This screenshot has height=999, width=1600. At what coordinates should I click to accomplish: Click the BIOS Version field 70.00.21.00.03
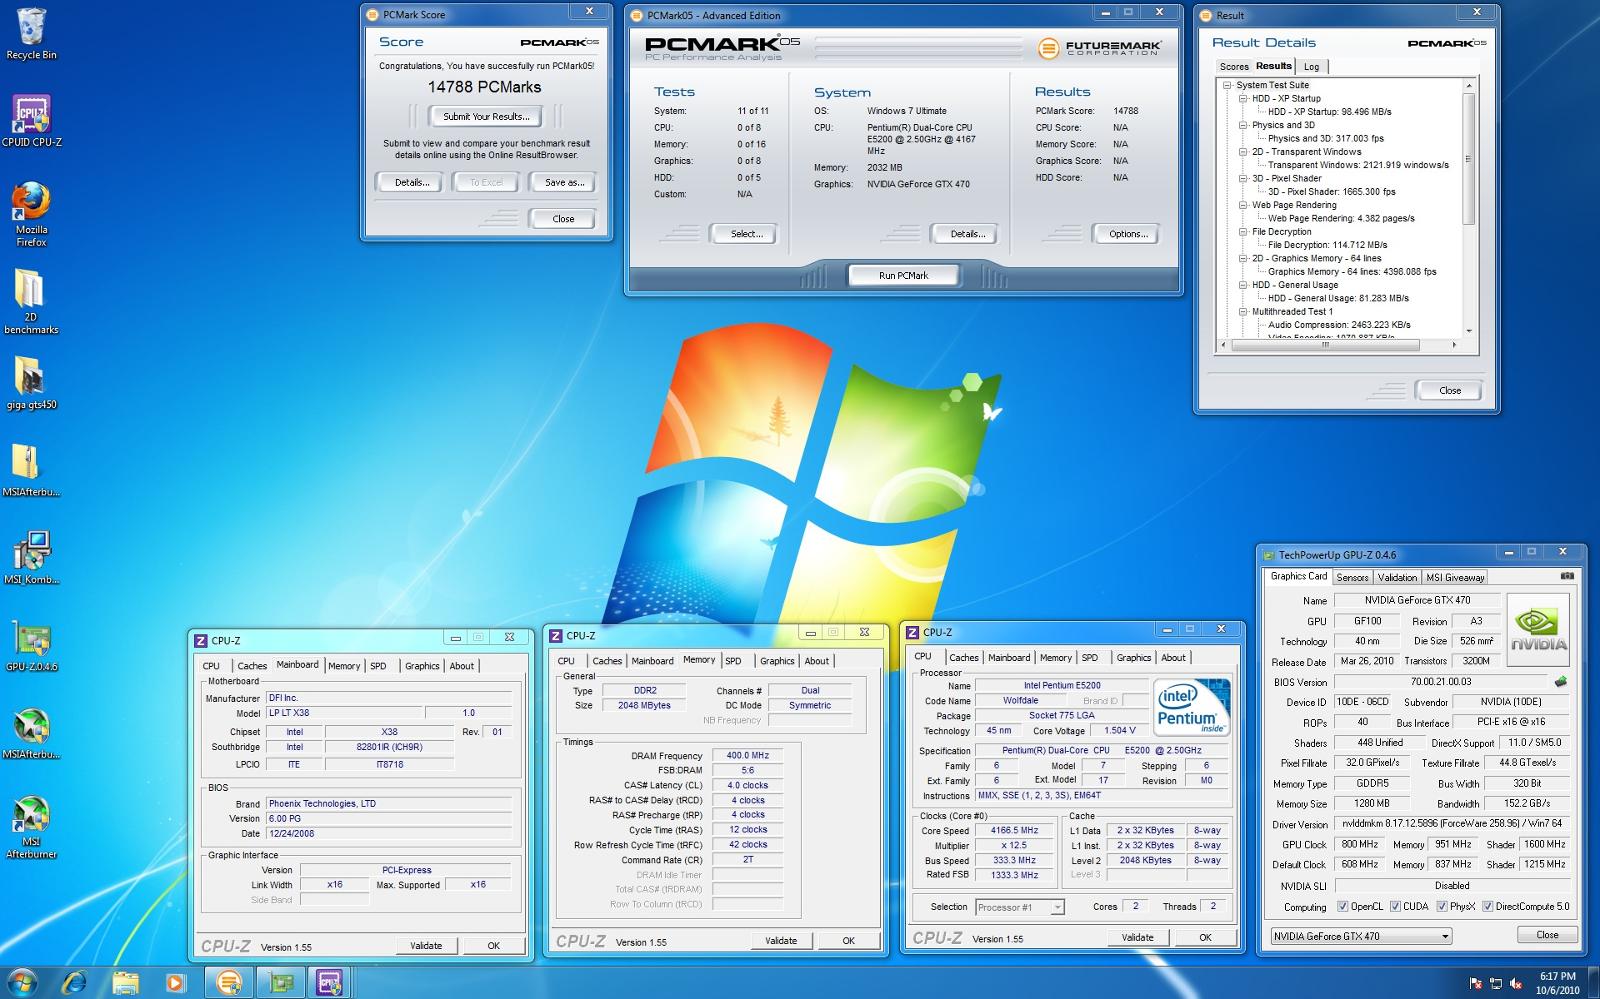(1440, 682)
